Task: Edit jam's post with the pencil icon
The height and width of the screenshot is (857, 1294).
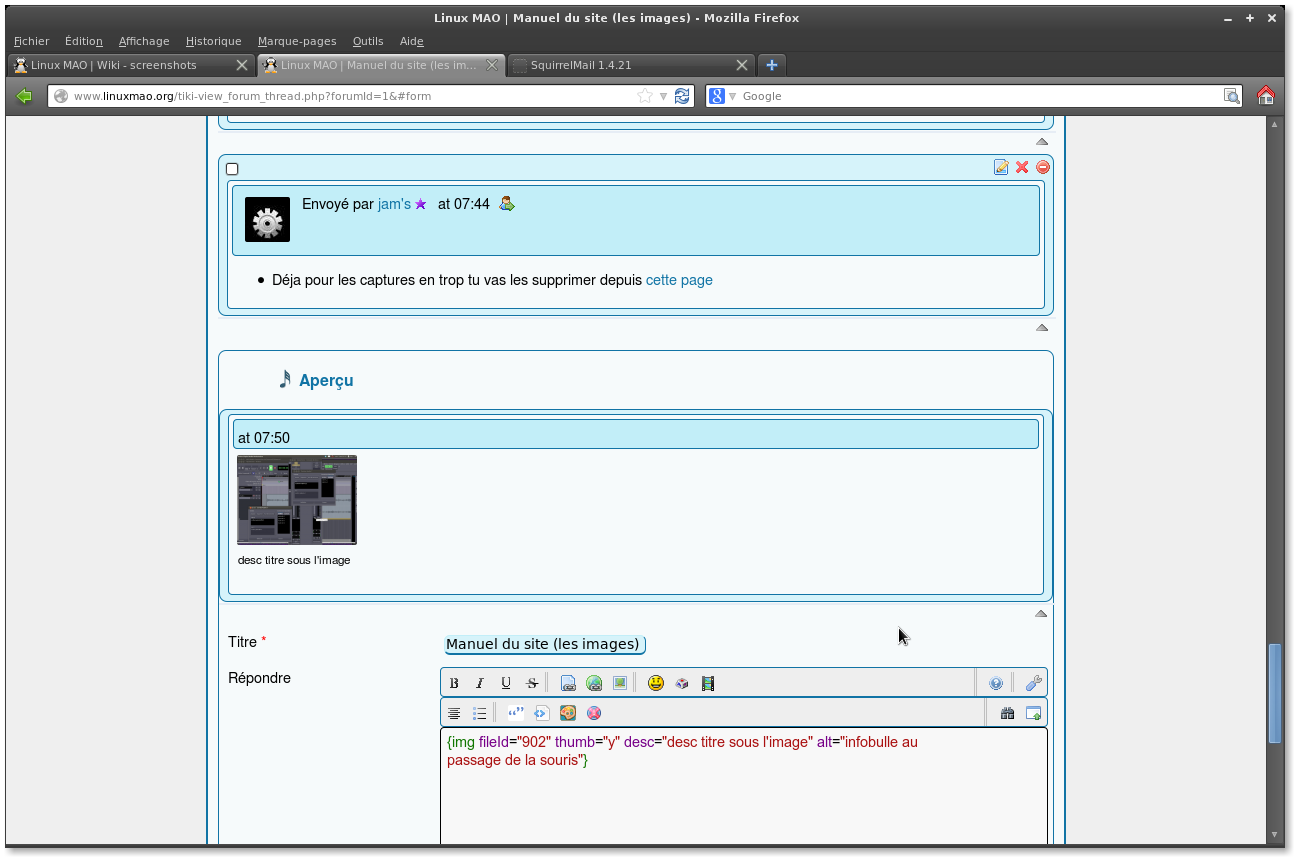Action: point(1001,167)
